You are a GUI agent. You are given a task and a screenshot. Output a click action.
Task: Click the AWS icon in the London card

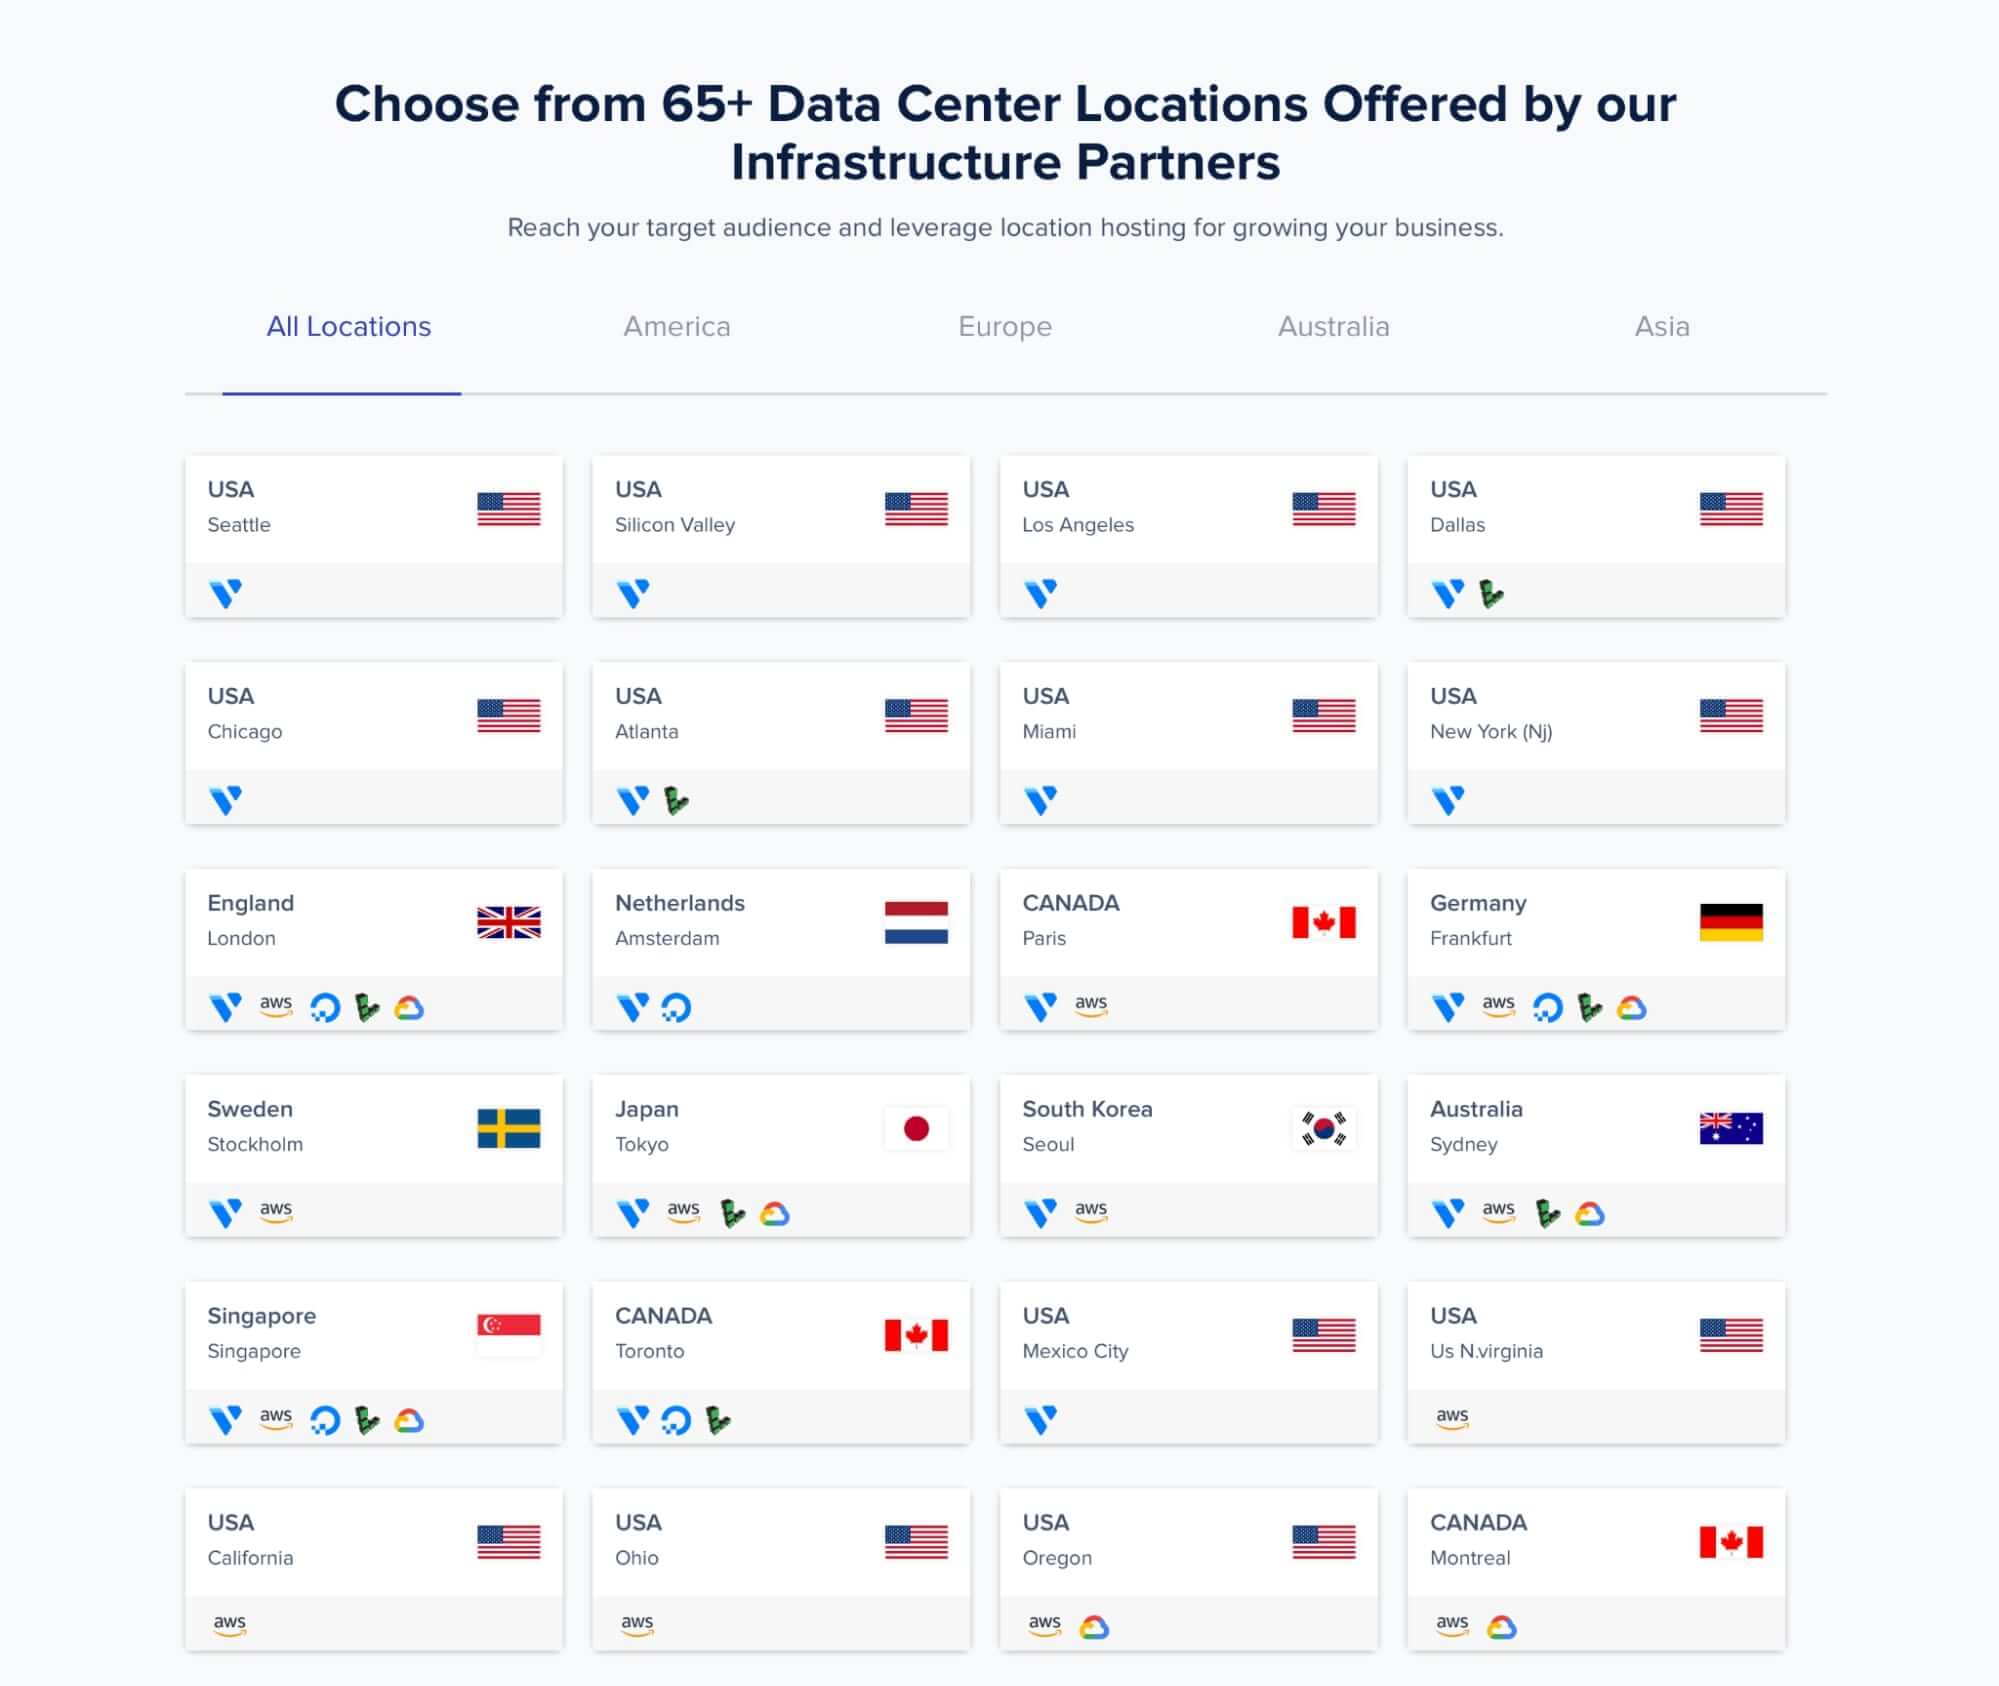click(x=276, y=1005)
